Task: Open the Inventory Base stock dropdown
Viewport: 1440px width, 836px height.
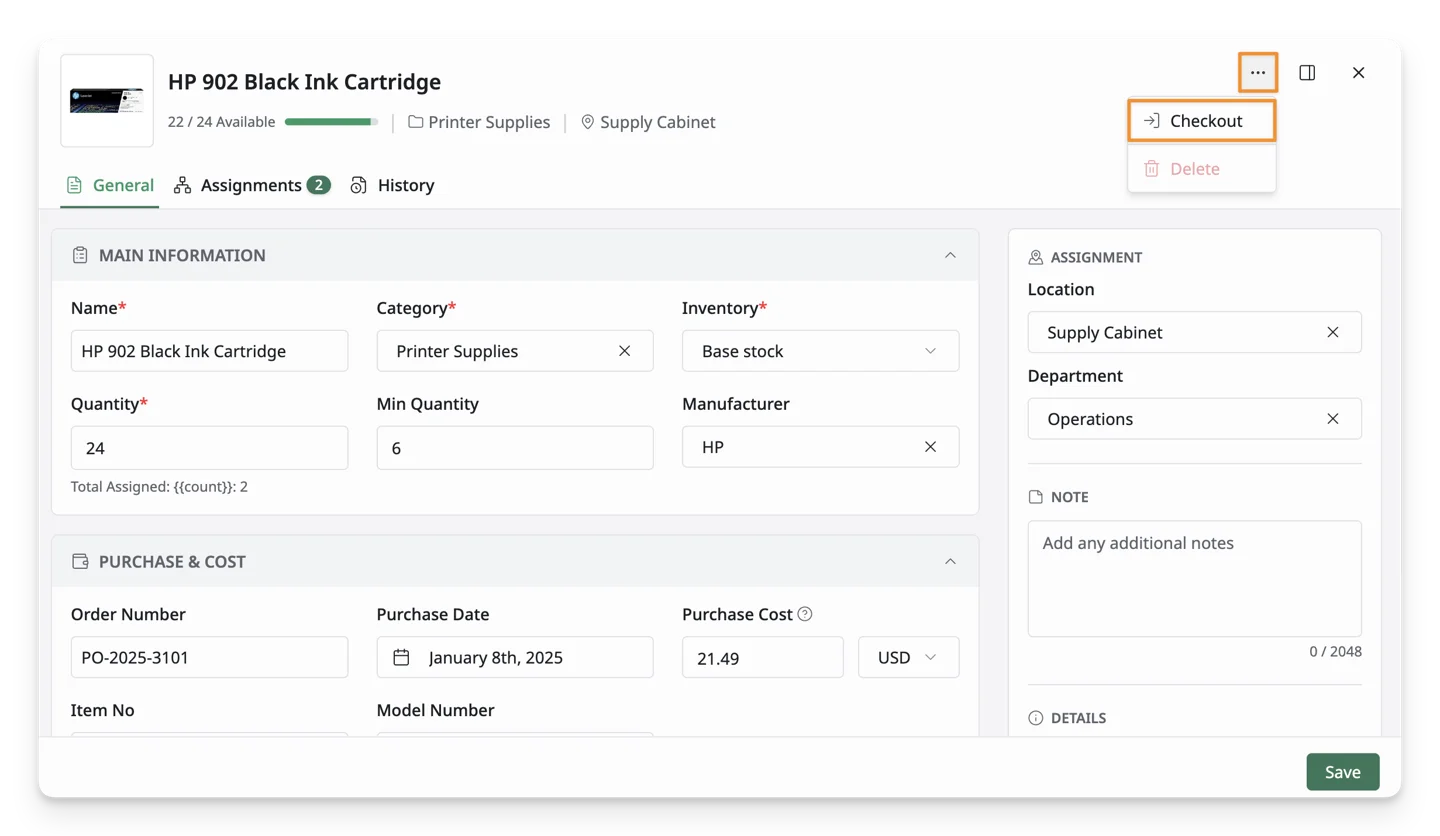Action: tap(821, 351)
